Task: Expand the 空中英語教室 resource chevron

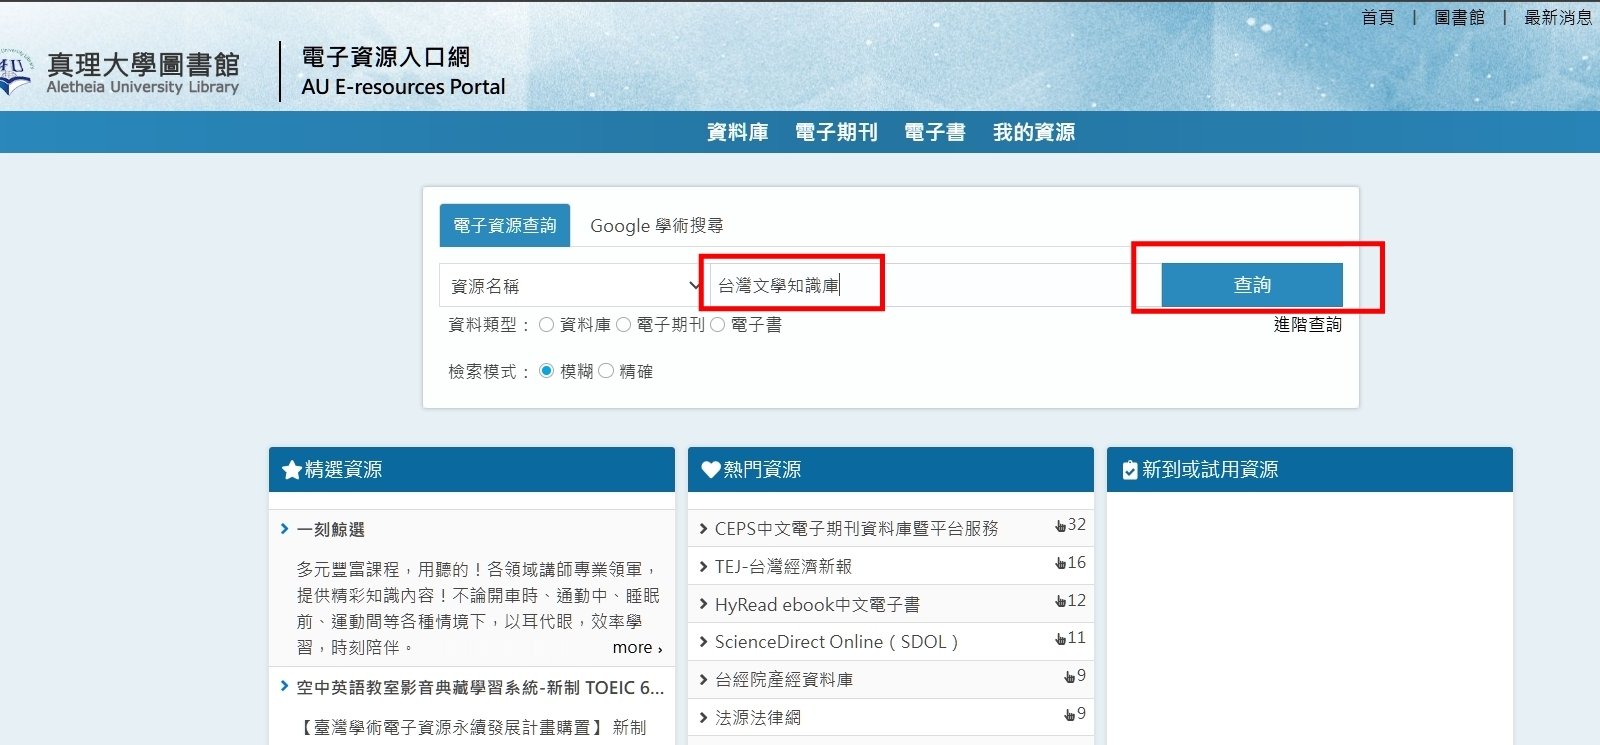Action: point(285,686)
